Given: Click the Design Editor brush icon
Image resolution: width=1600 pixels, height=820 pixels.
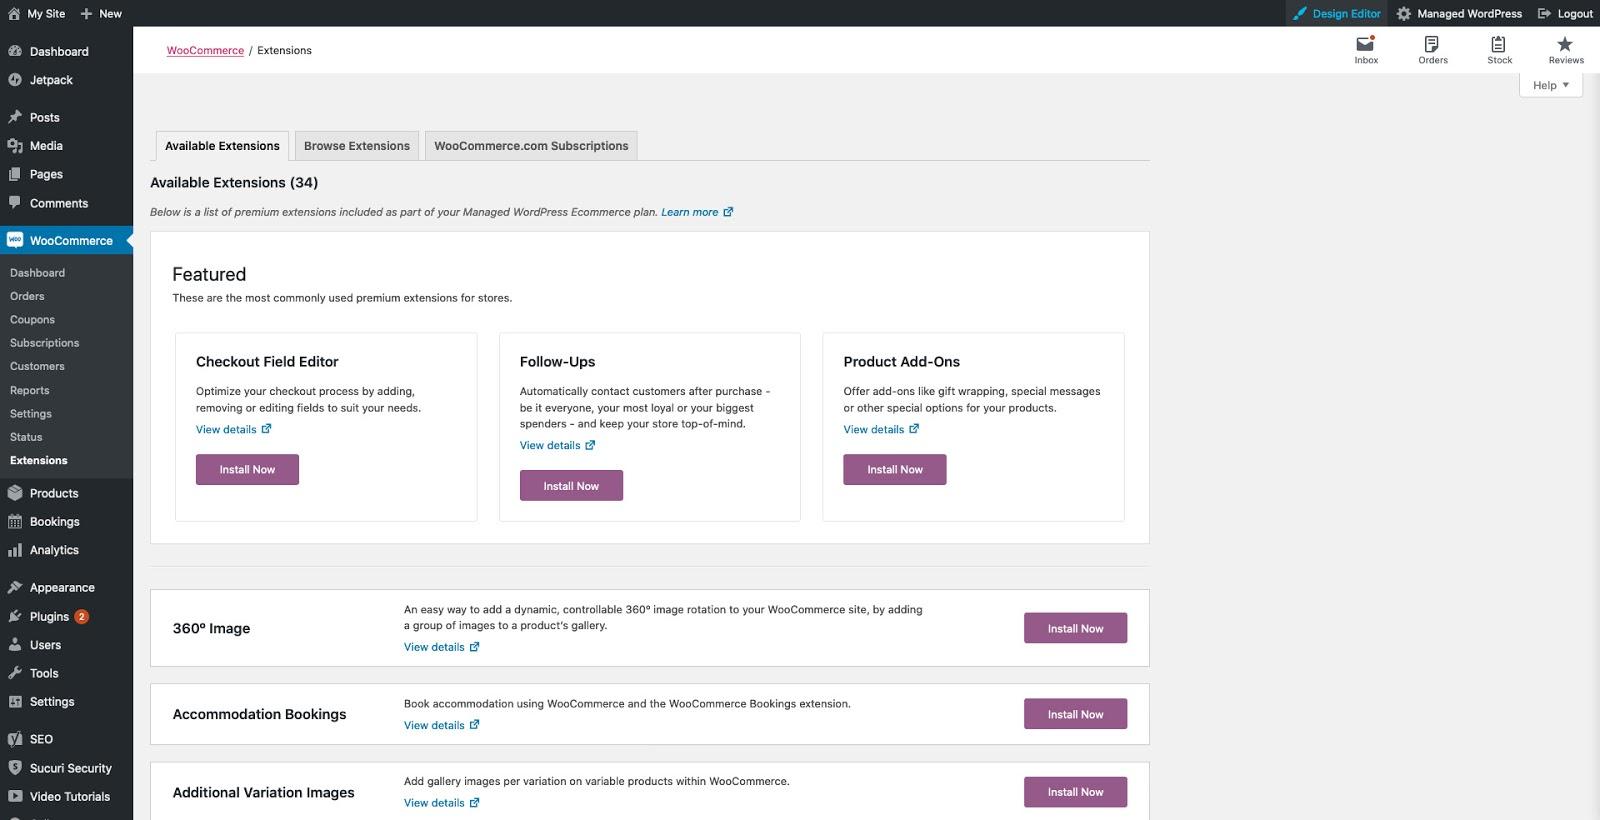Looking at the screenshot, I should (x=1300, y=14).
